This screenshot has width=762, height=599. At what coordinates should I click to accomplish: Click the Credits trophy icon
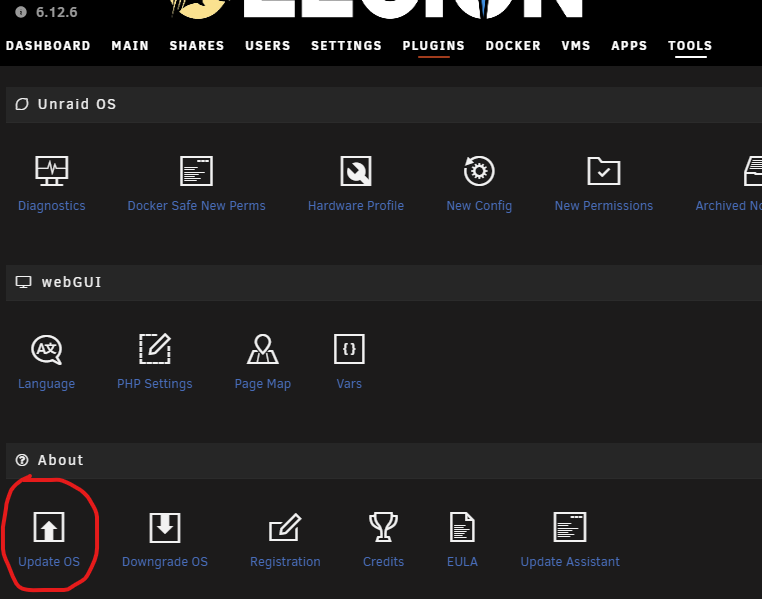(383, 527)
